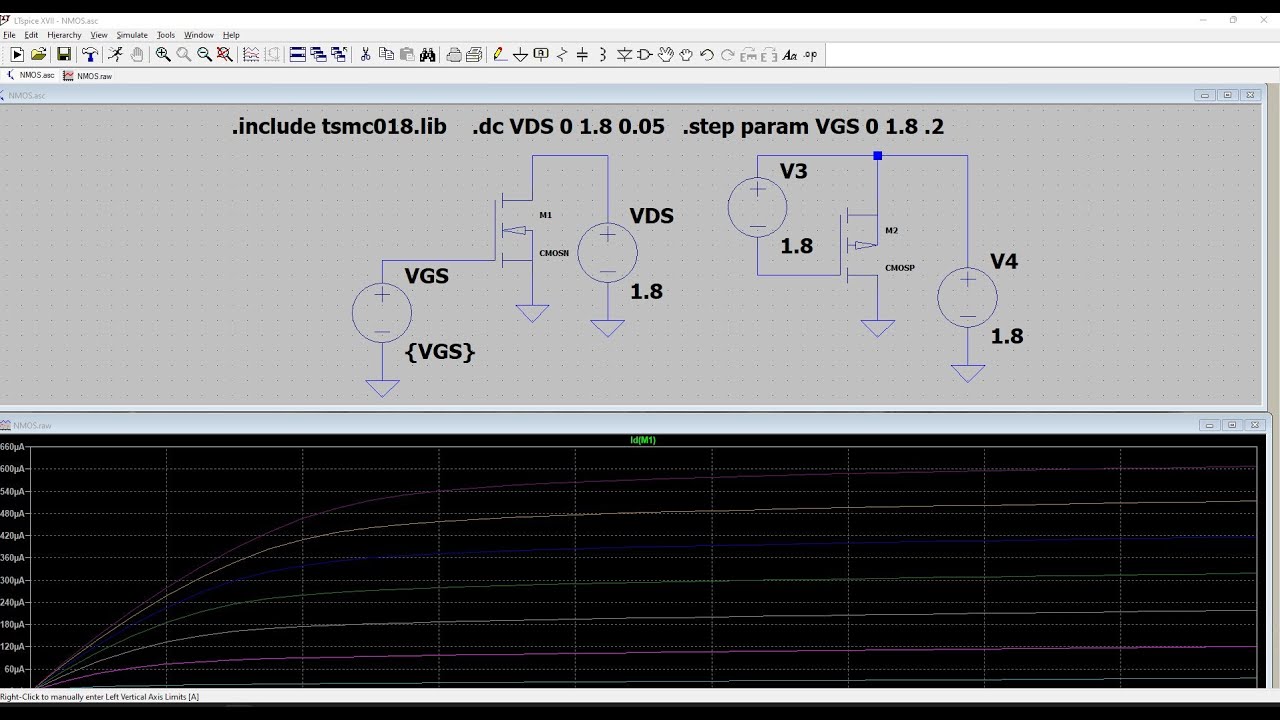
Task: Maximize the NMOS.asc schematic window
Action: 1228,95
